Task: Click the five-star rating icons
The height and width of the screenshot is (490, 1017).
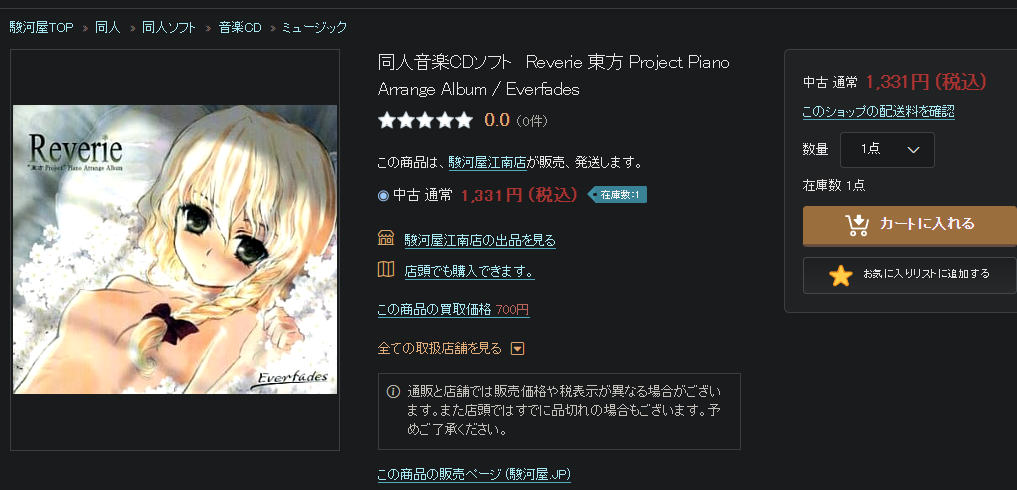Action: click(425, 120)
